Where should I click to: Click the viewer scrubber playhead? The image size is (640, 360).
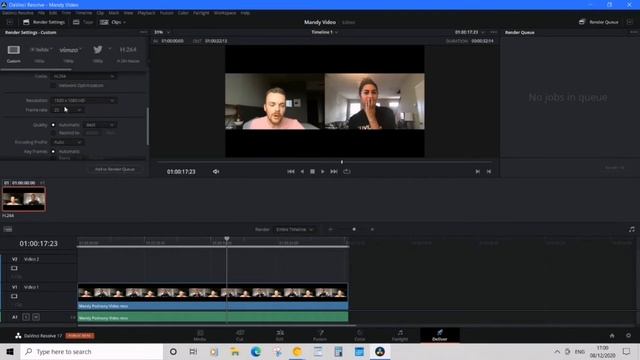point(342,162)
